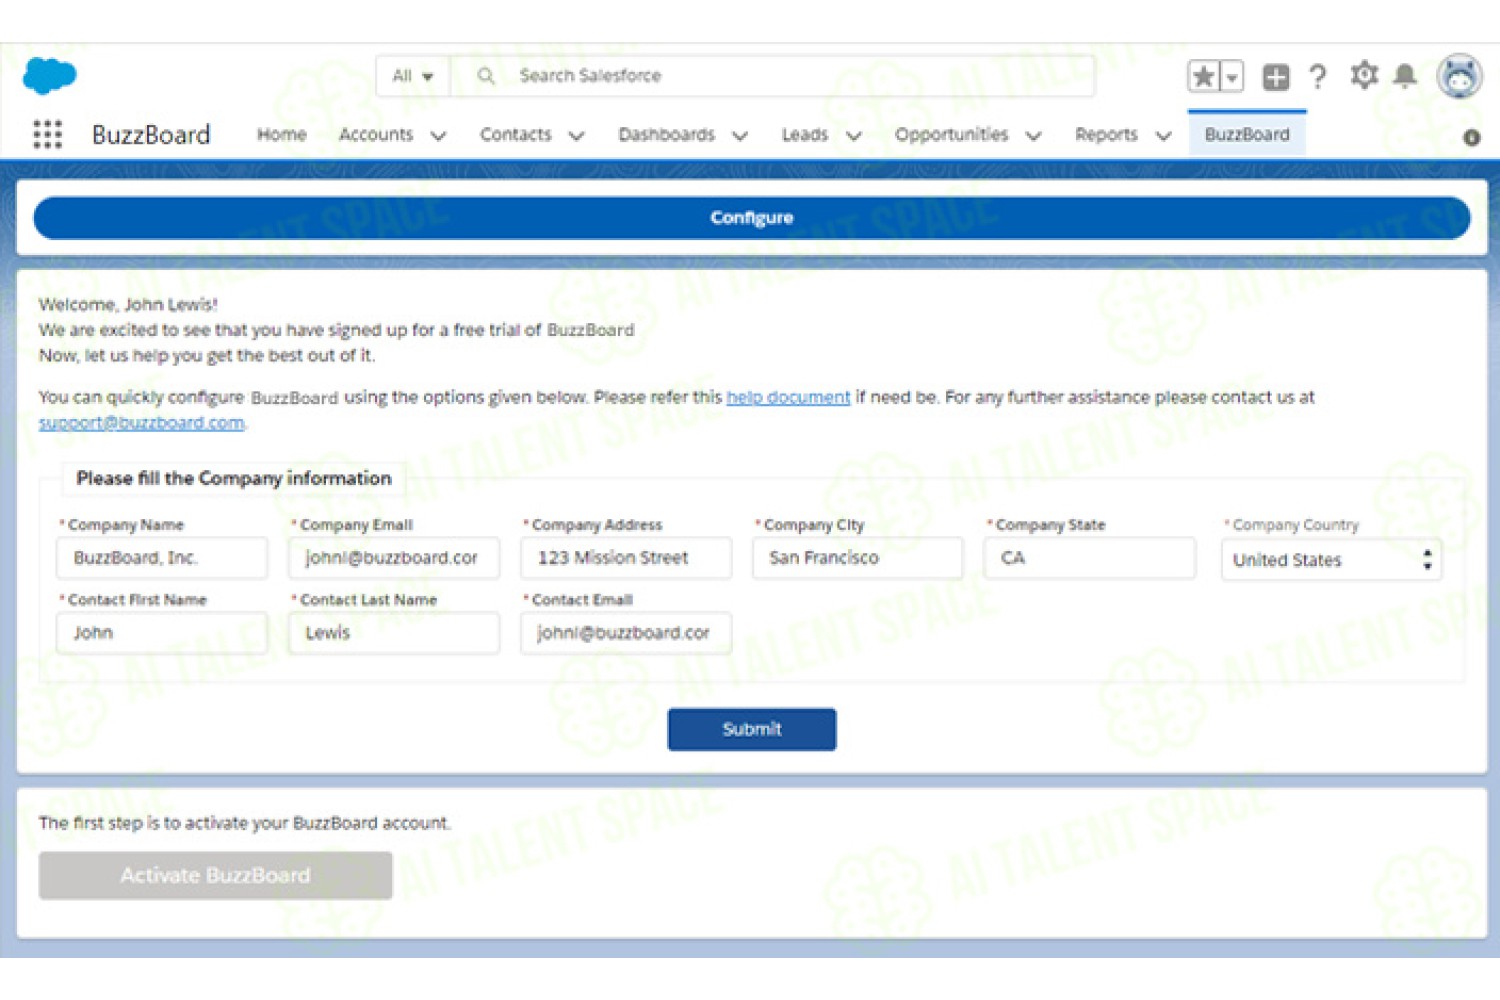Edit the Company City field
This screenshot has height=1000, width=1500.
click(858, 558)
